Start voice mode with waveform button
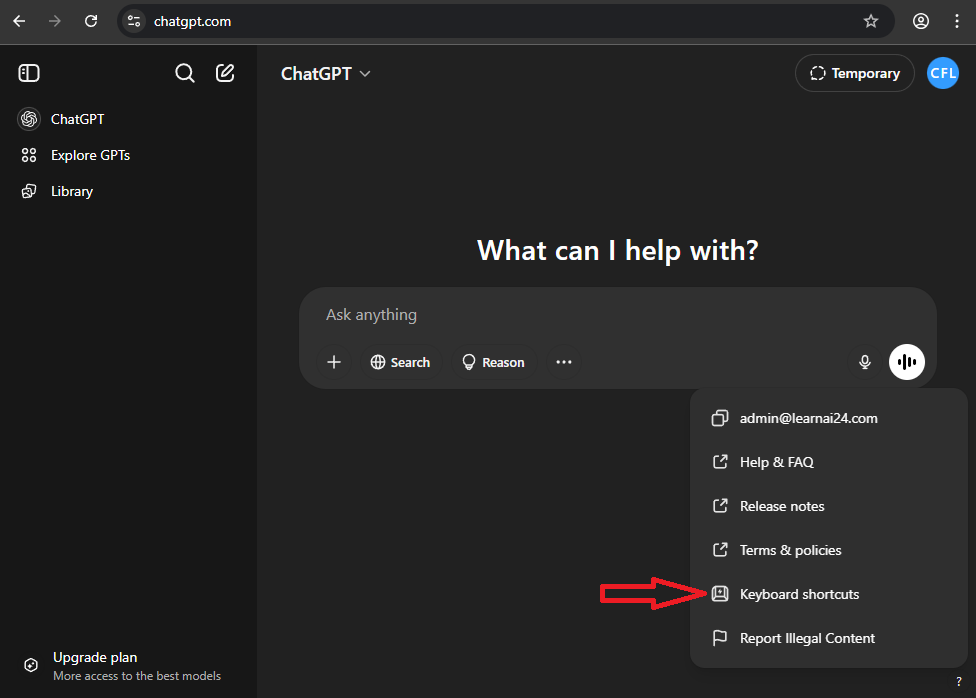The height and width of the screenshot is (698, 976). (906, 362)
